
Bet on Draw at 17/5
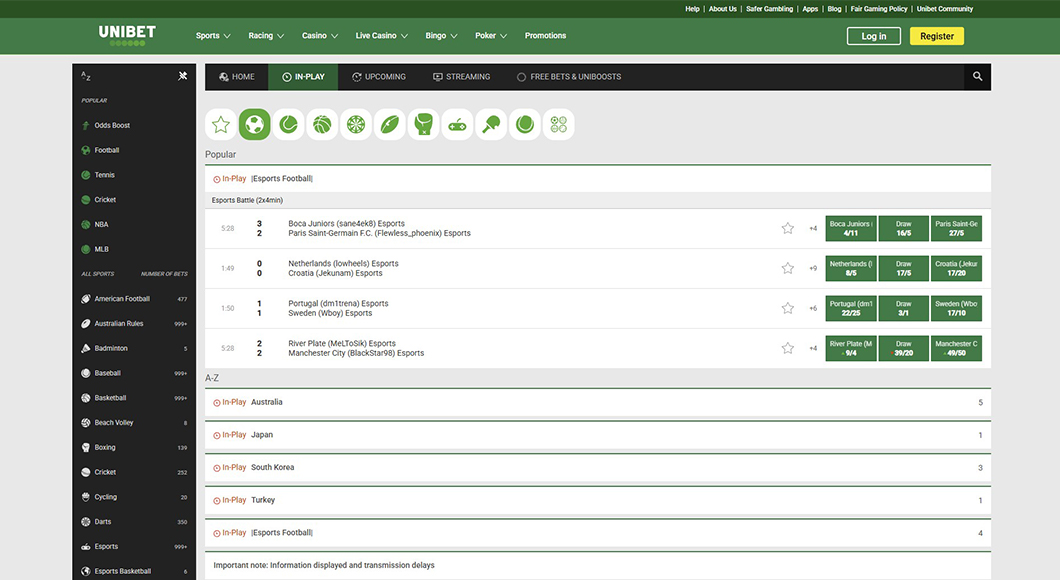coord(904,268)
